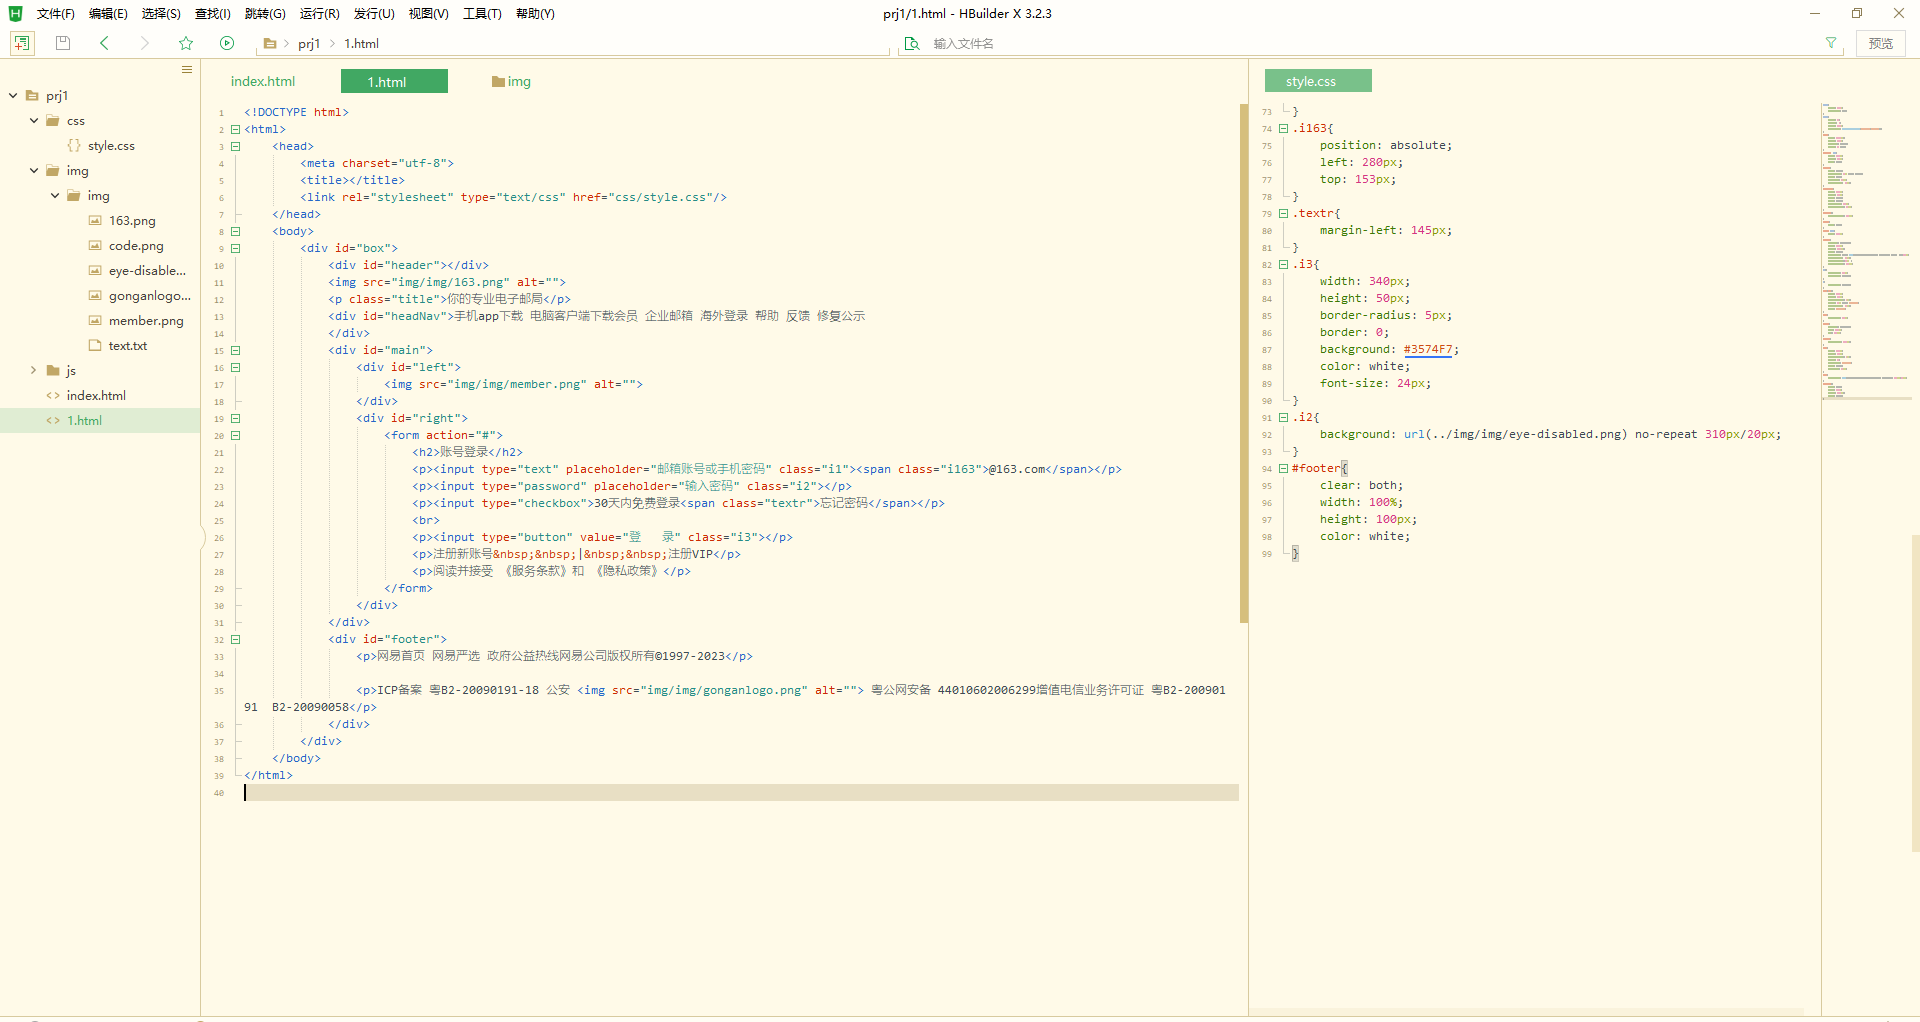Select code.png in project tree
This screenshot has height=1022, width=1920.
[136, 246]
